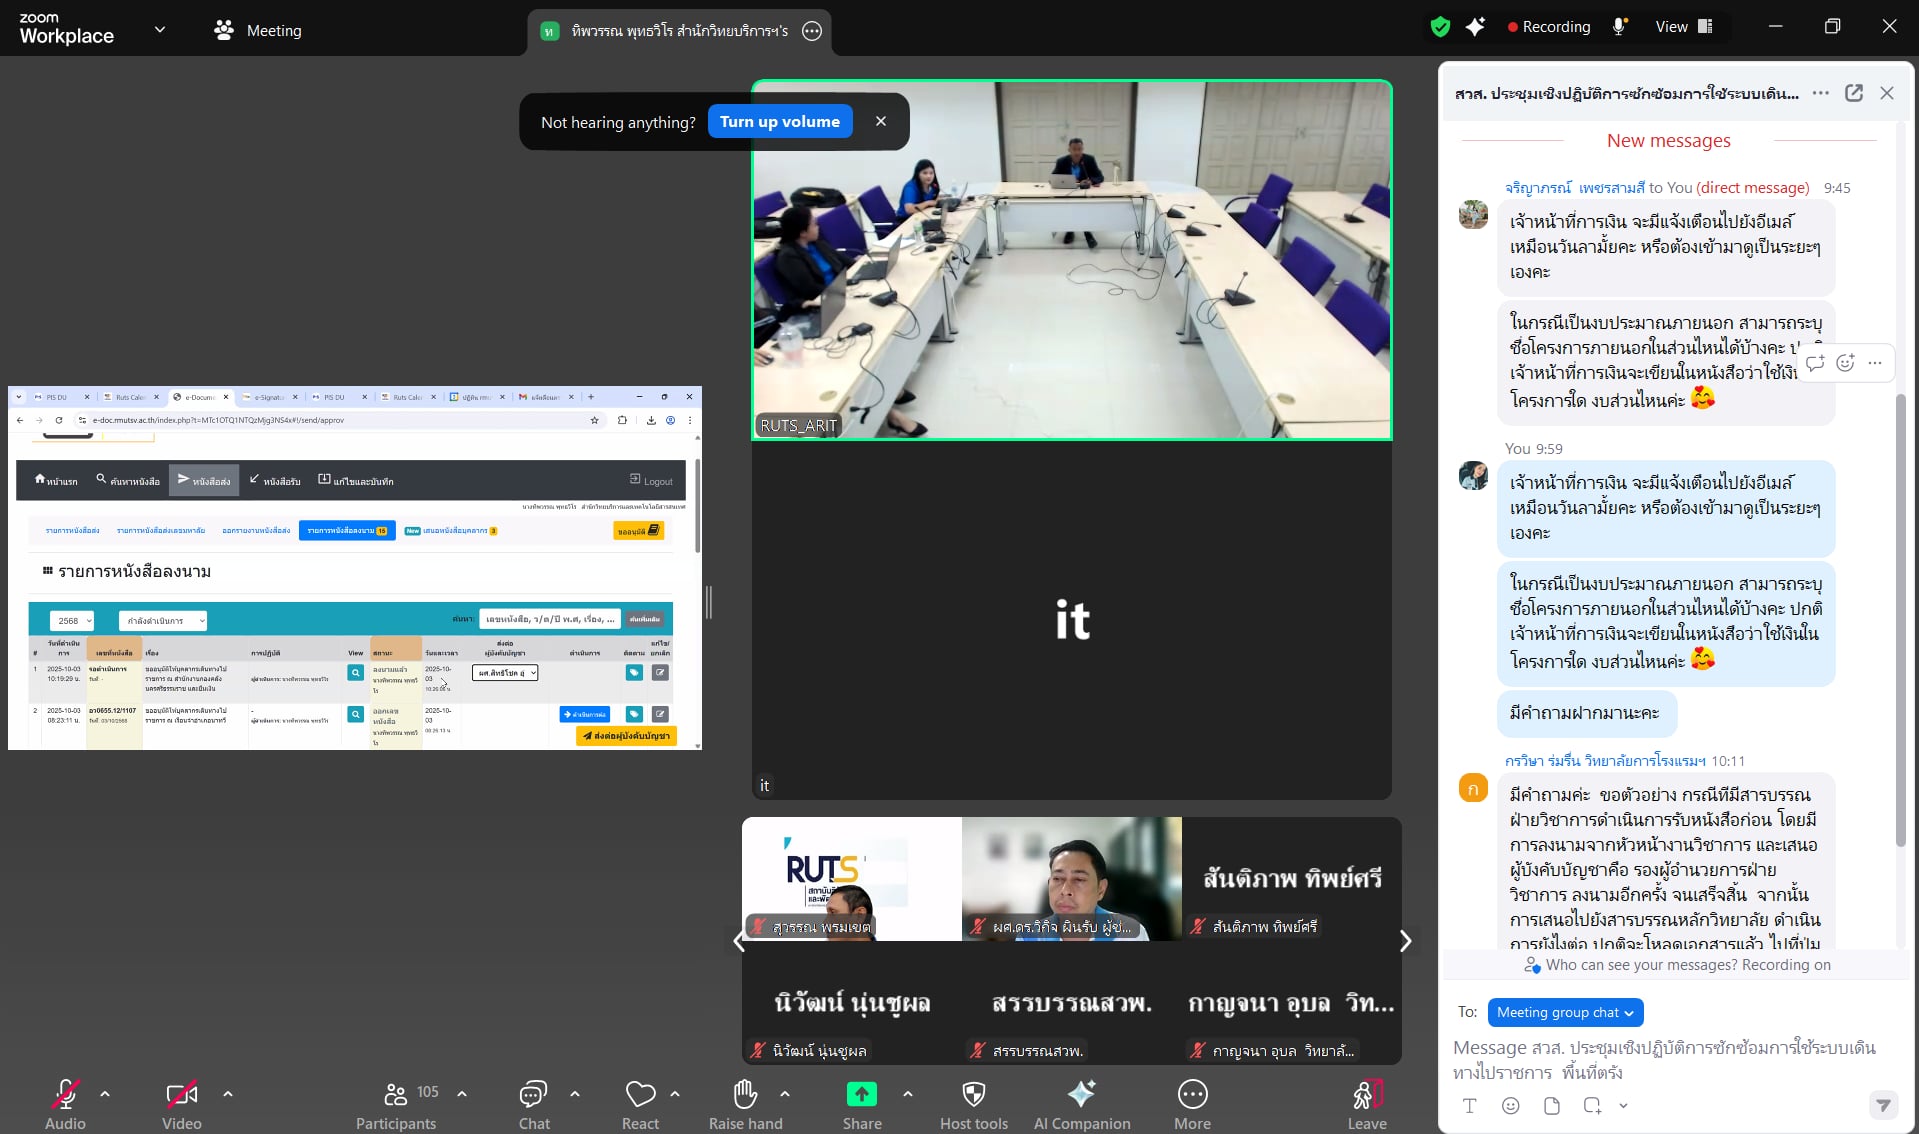Screen dimensions: 1919x1134
Task: Start camera with the Video button
Action: 181,1095
